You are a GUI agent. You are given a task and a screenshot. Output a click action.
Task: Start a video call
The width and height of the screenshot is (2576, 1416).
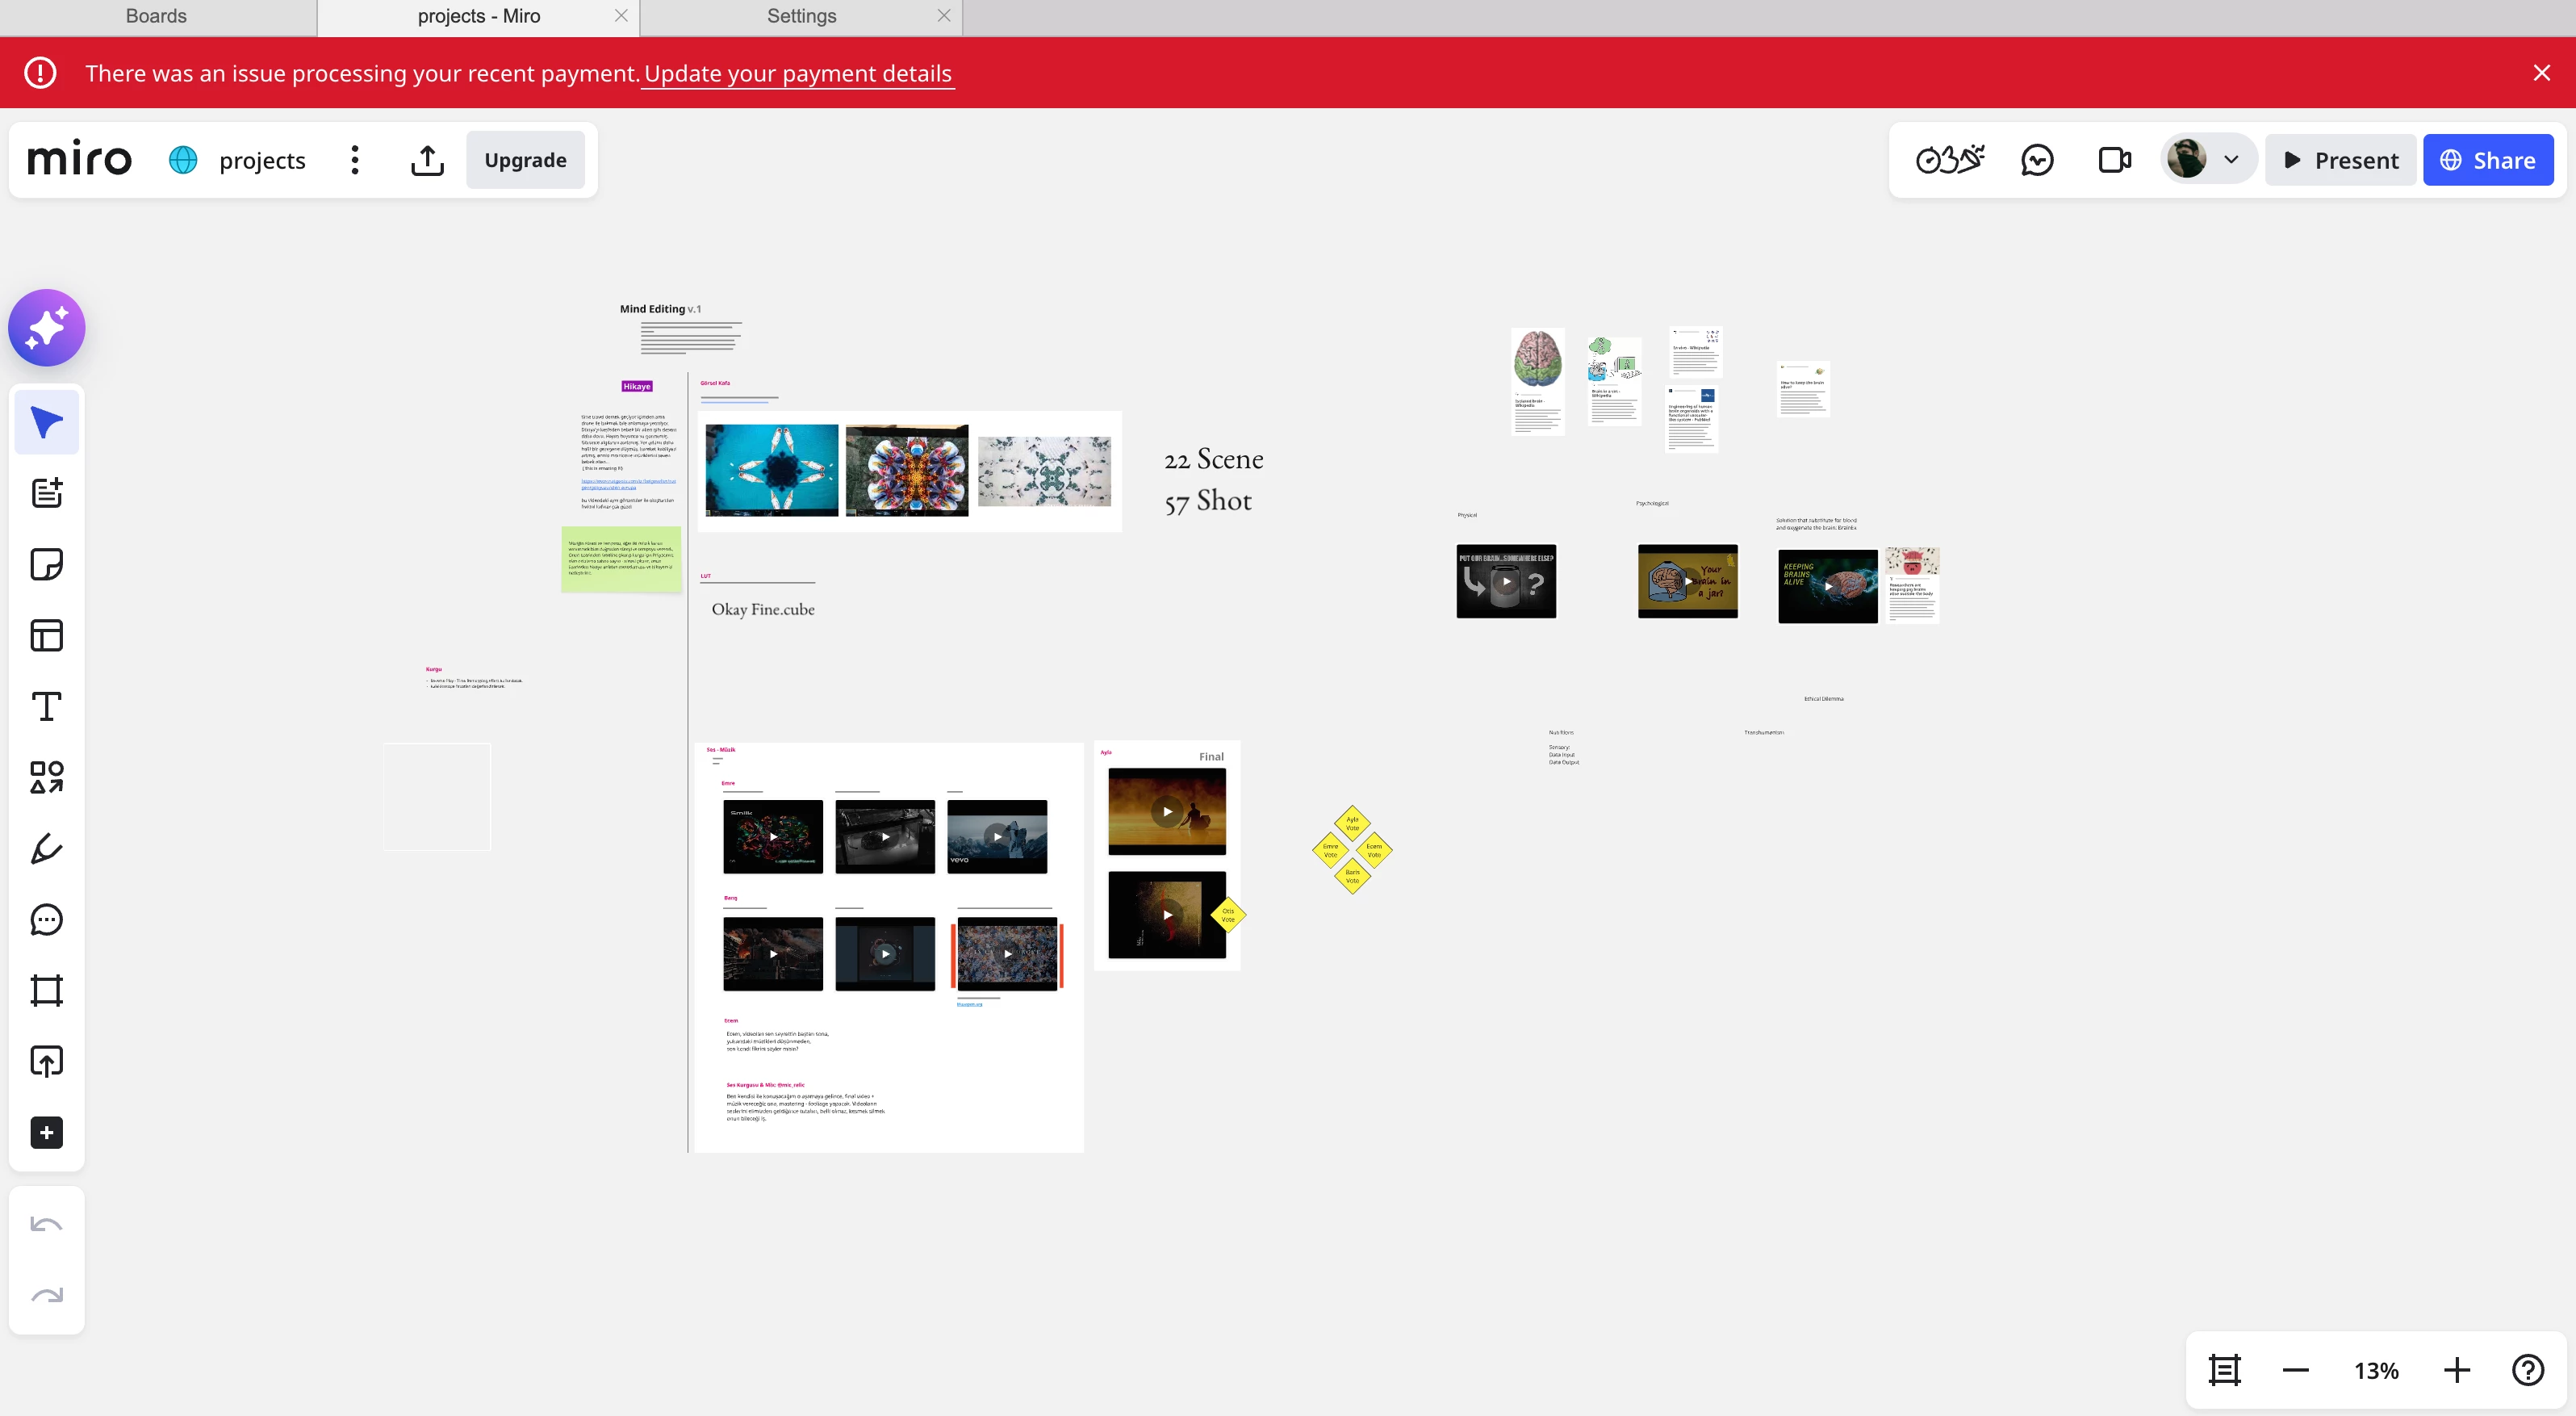[x=2114, y=160]
